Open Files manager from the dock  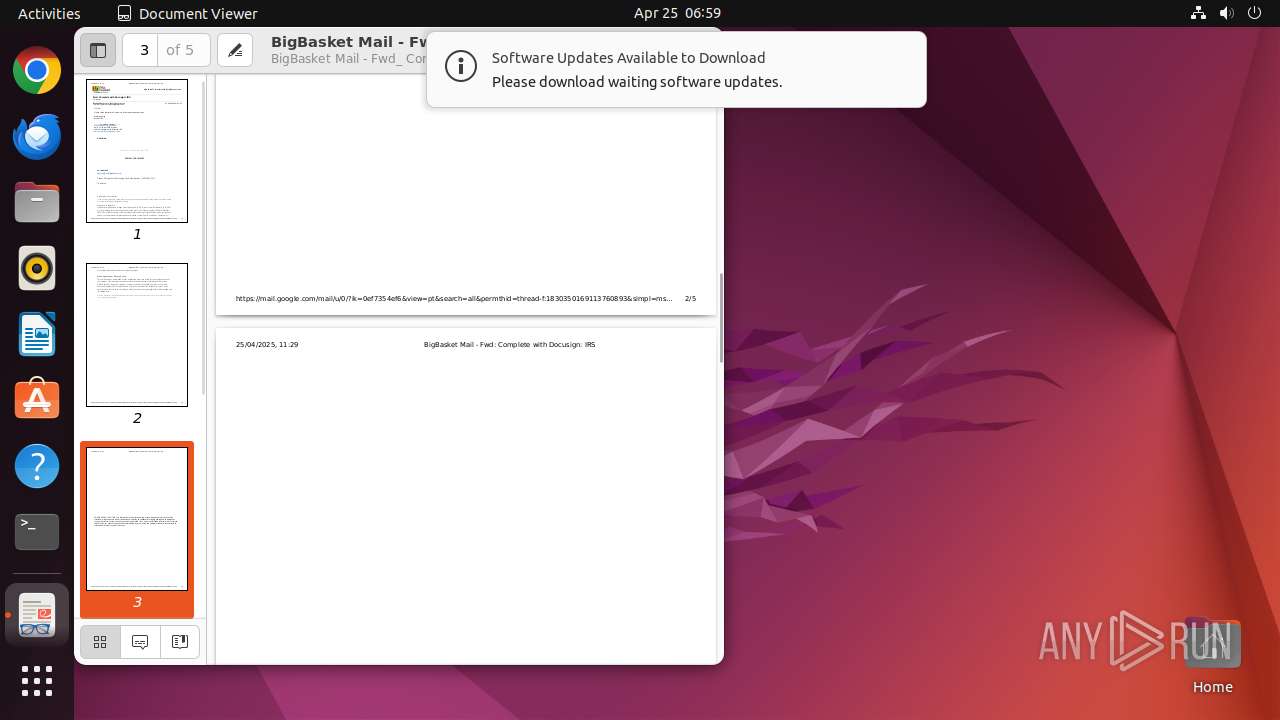37,203
